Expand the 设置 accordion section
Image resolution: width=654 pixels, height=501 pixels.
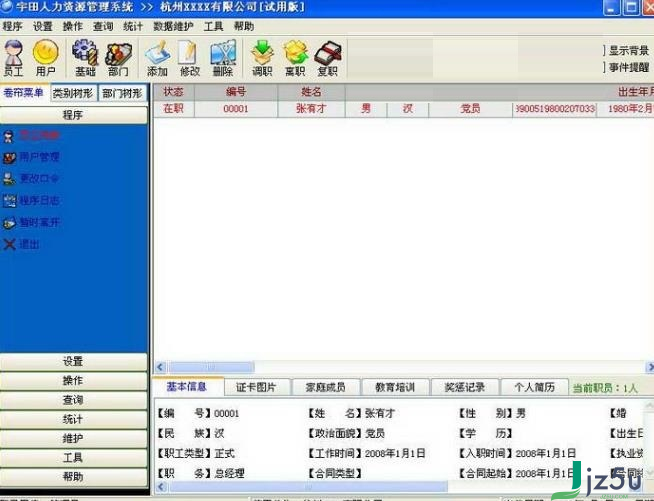point(73,362)
